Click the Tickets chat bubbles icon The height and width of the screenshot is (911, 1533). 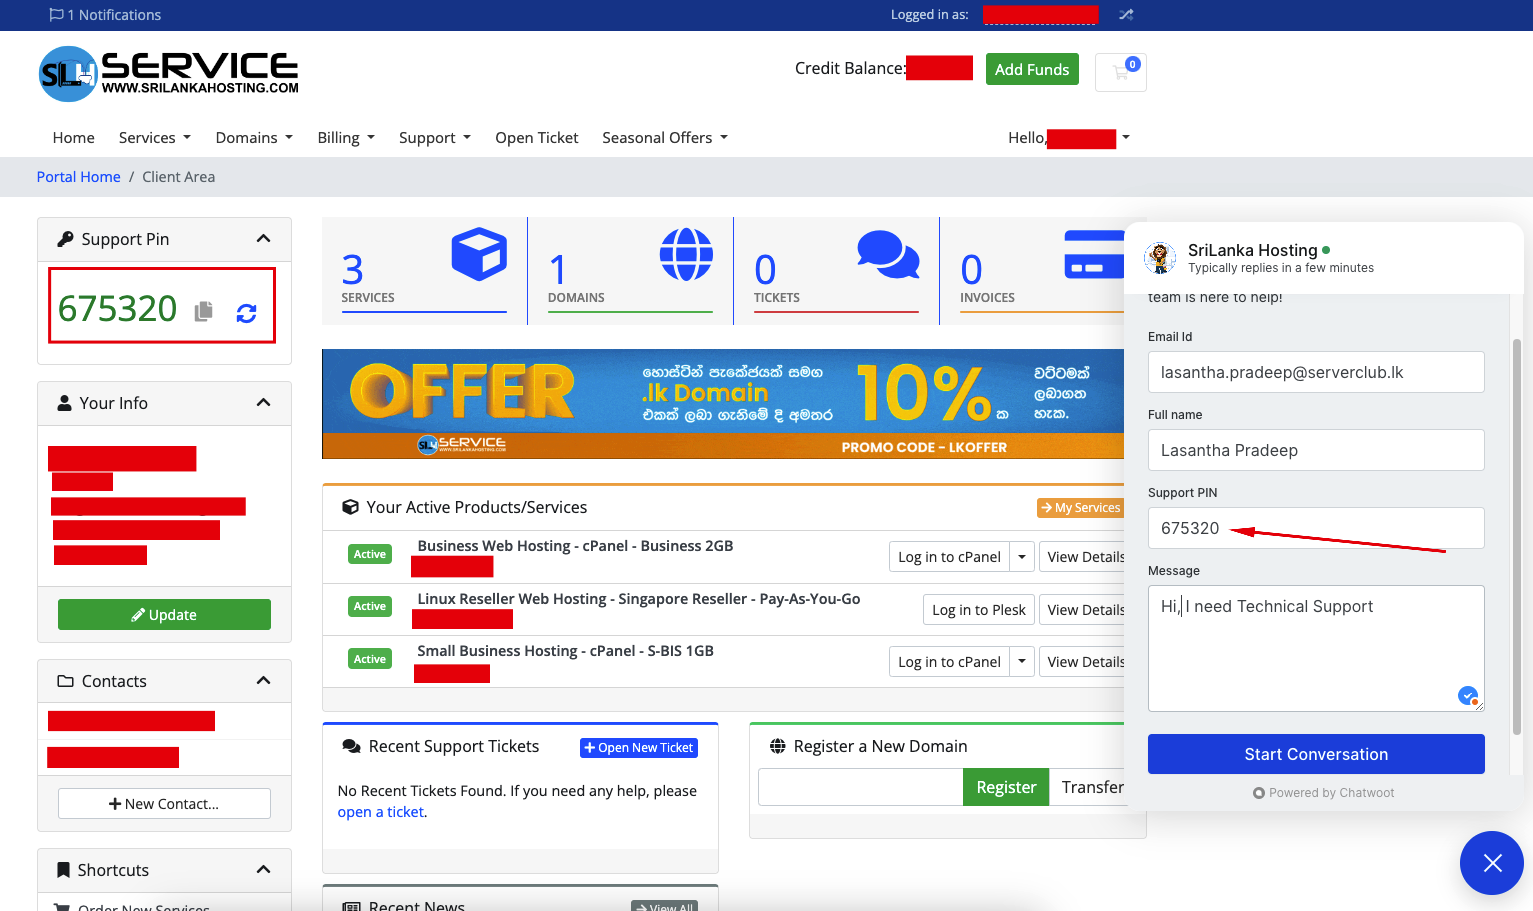click(x=888, y=254)
